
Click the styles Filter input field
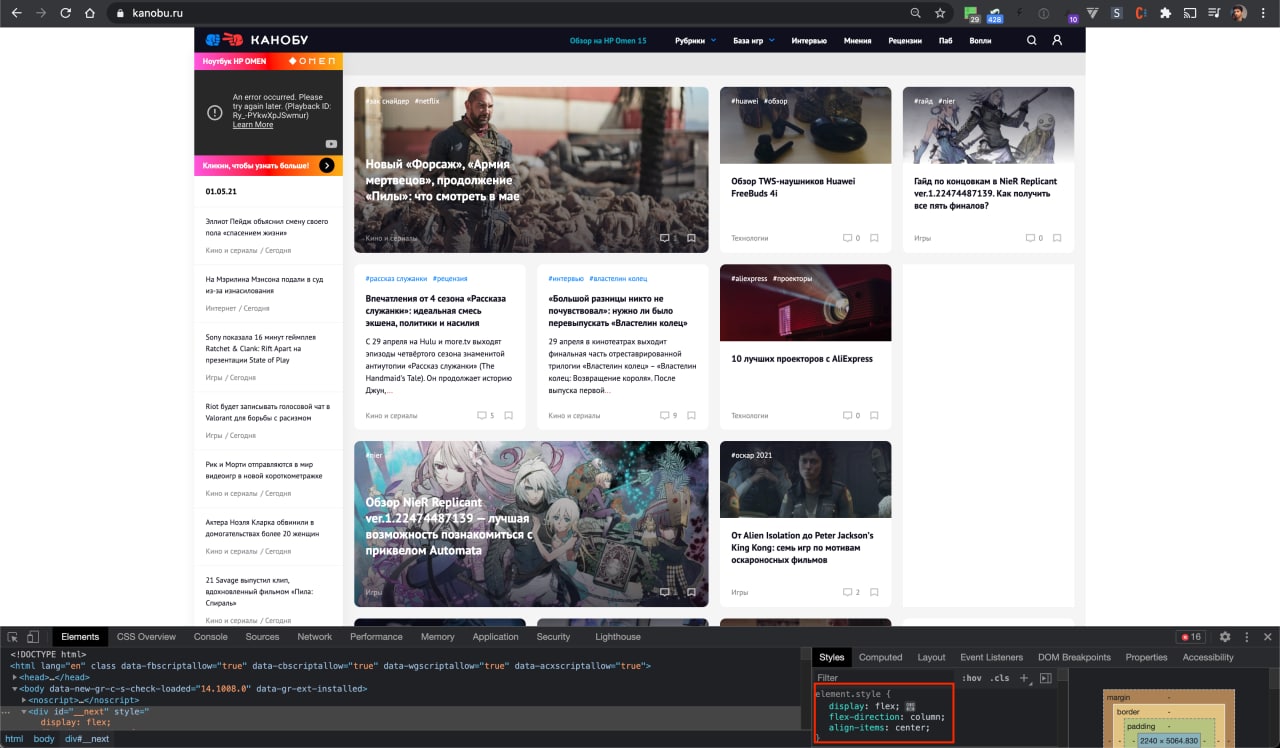[x=884, y=678]
